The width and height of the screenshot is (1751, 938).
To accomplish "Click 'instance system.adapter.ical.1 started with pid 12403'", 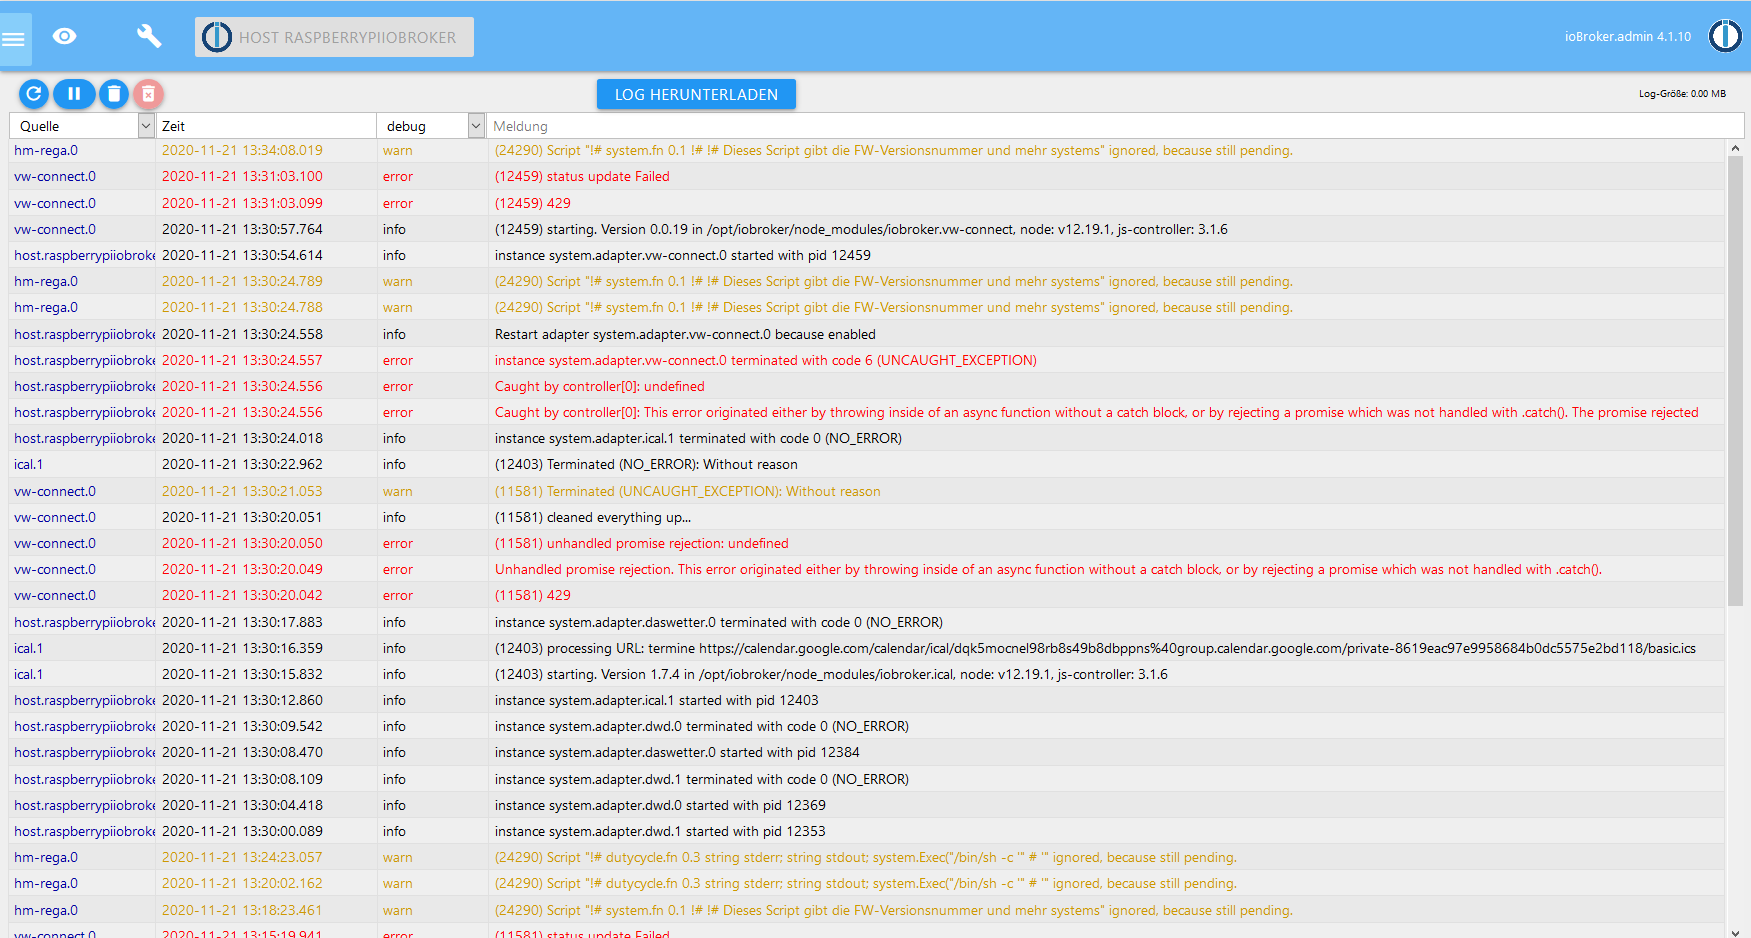I will click(x=657, y=700).
